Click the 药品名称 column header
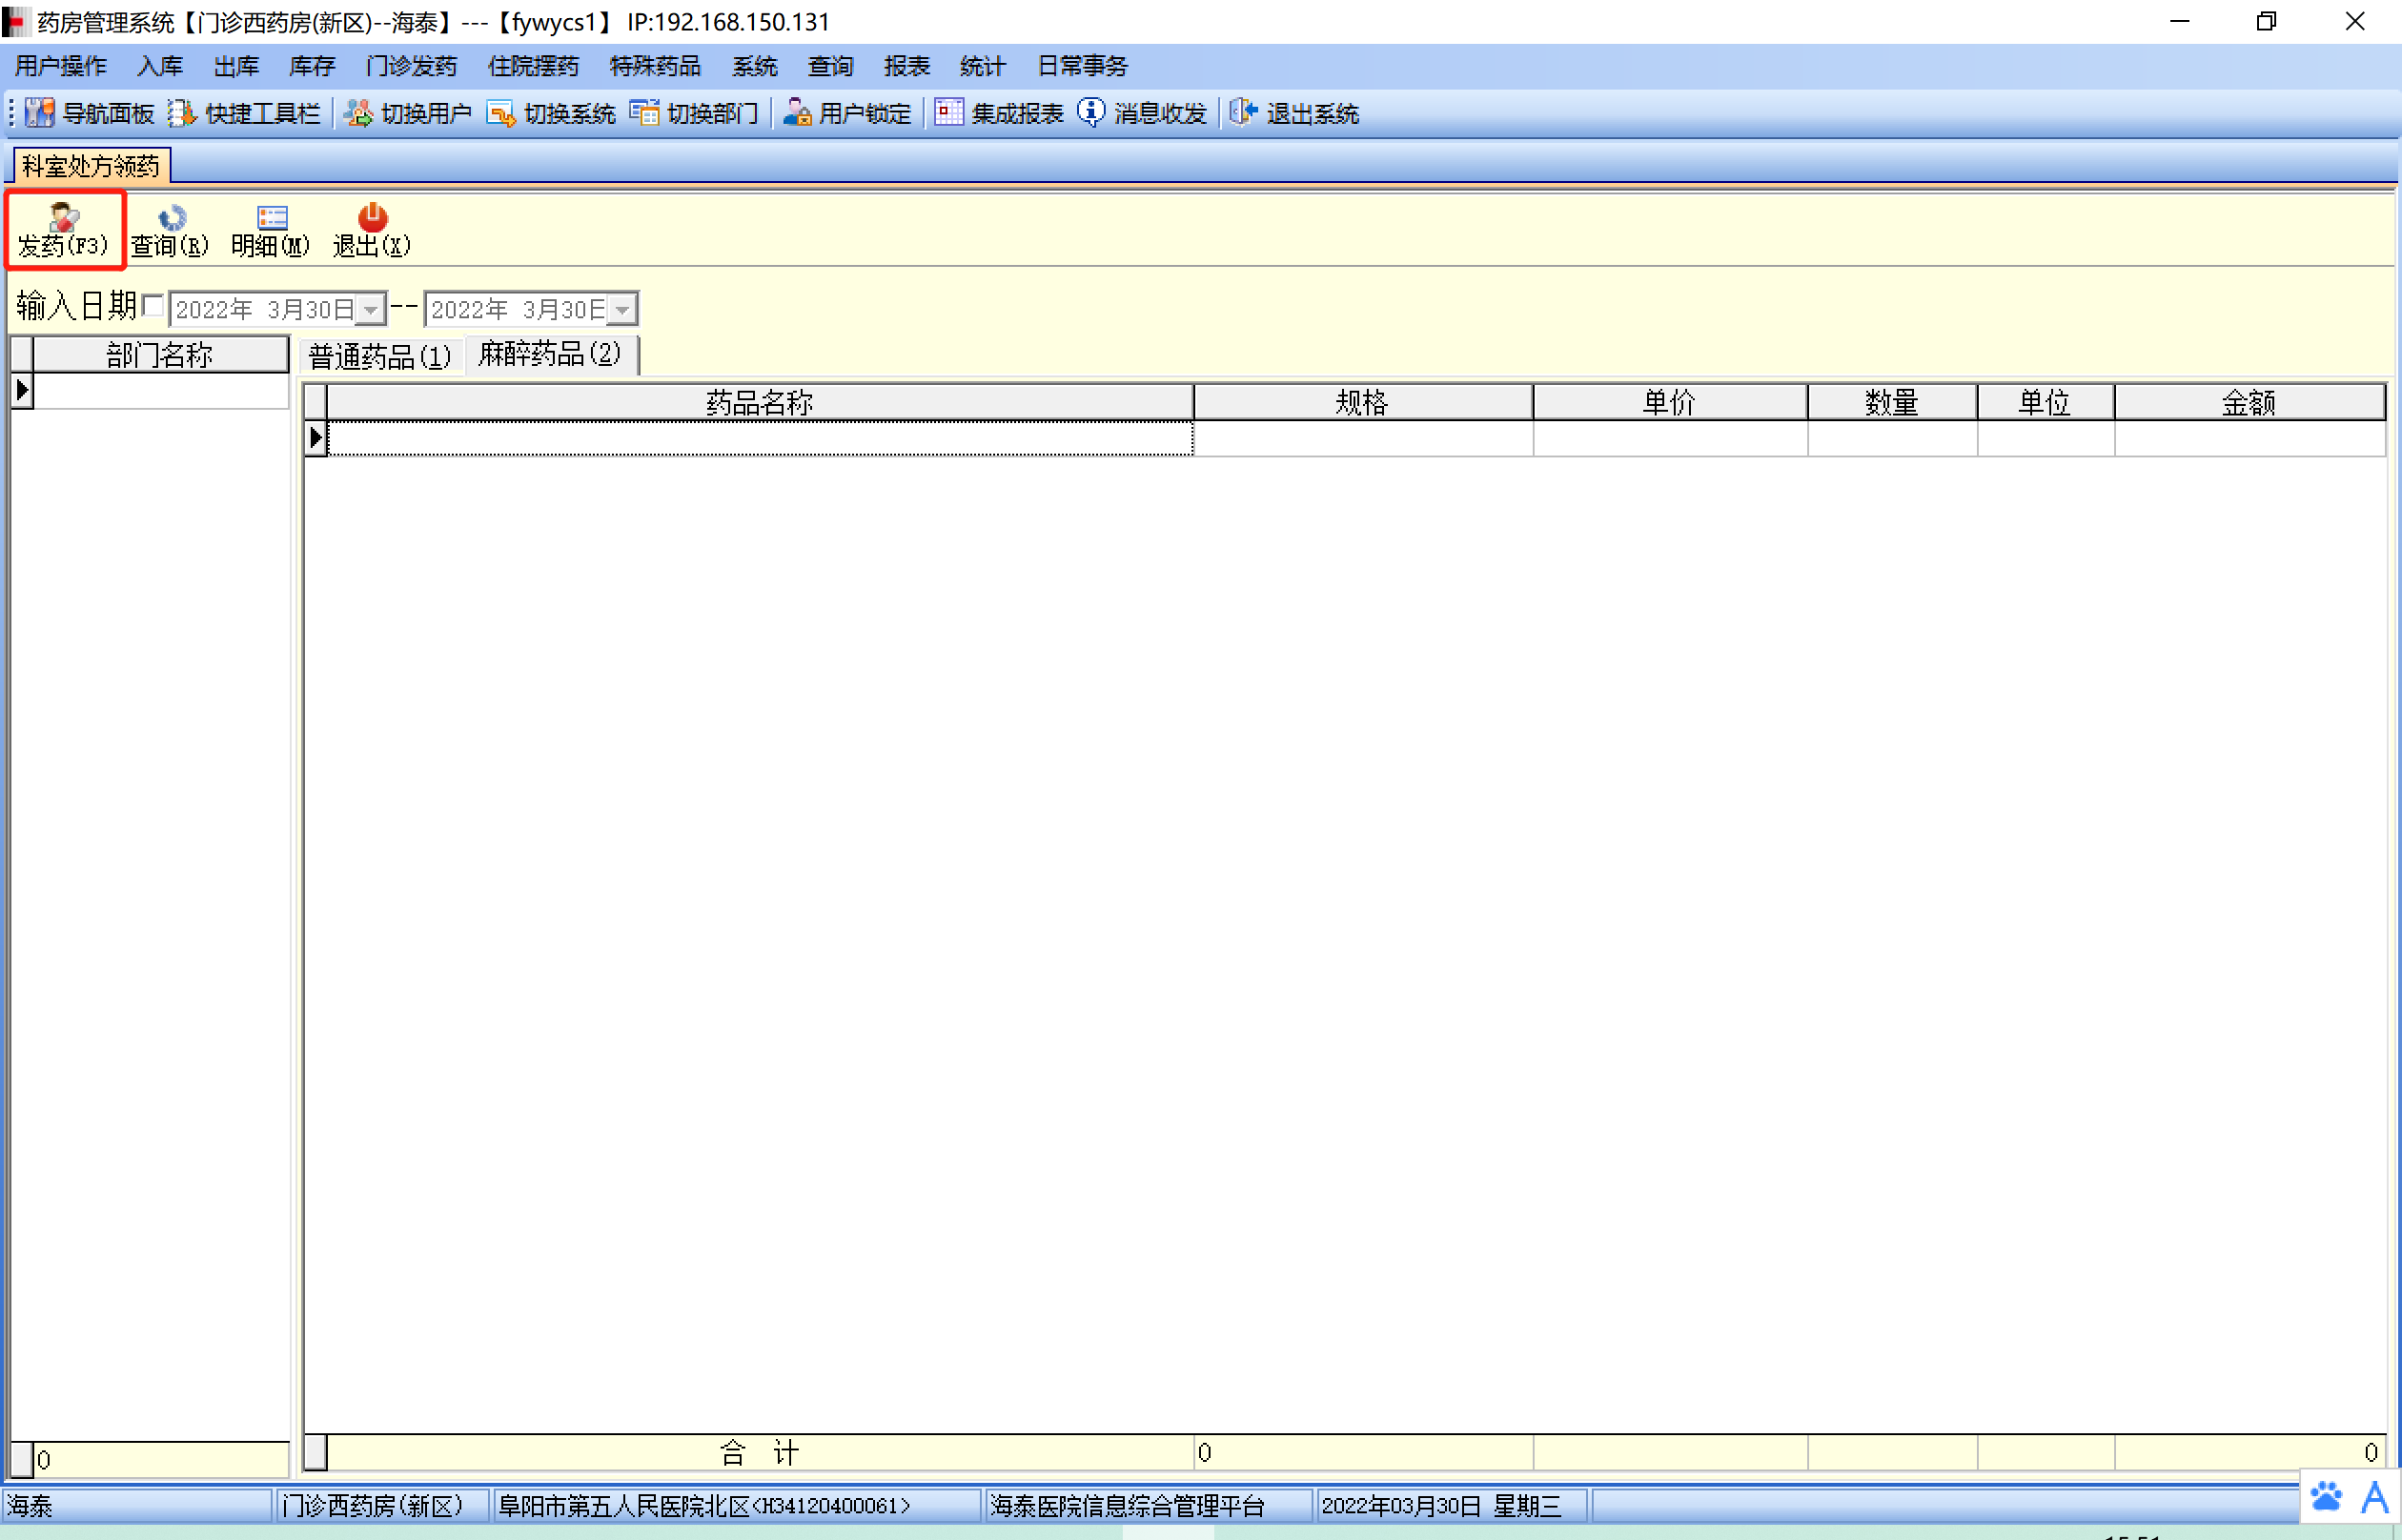The image size is (2402, 1540). [759, 402]
